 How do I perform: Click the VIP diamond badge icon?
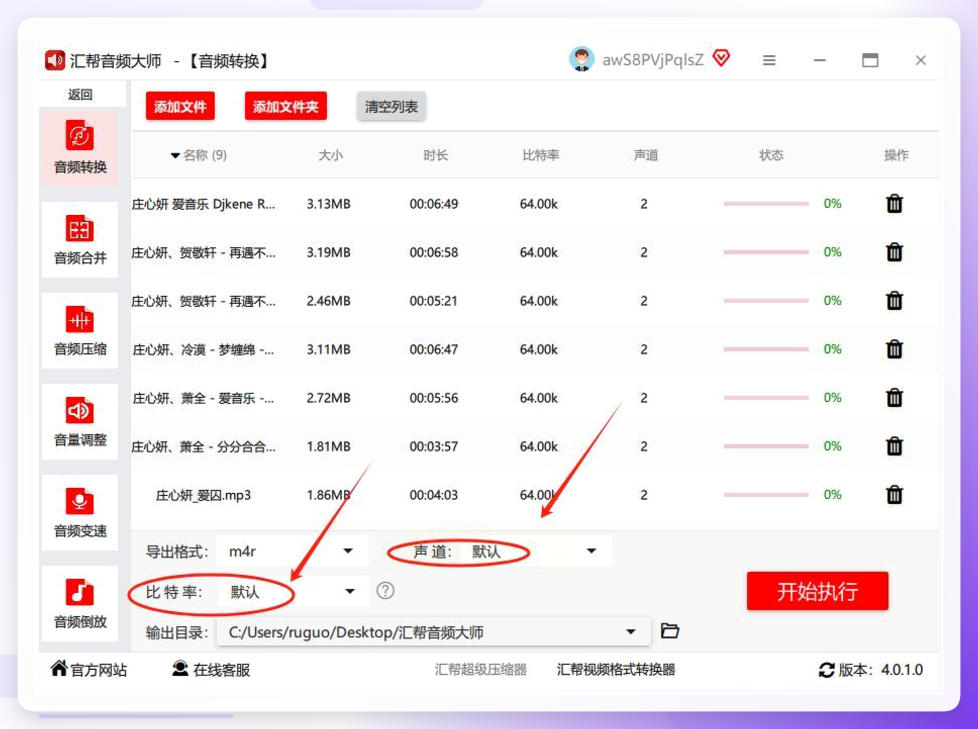click(x=721, y=59)
